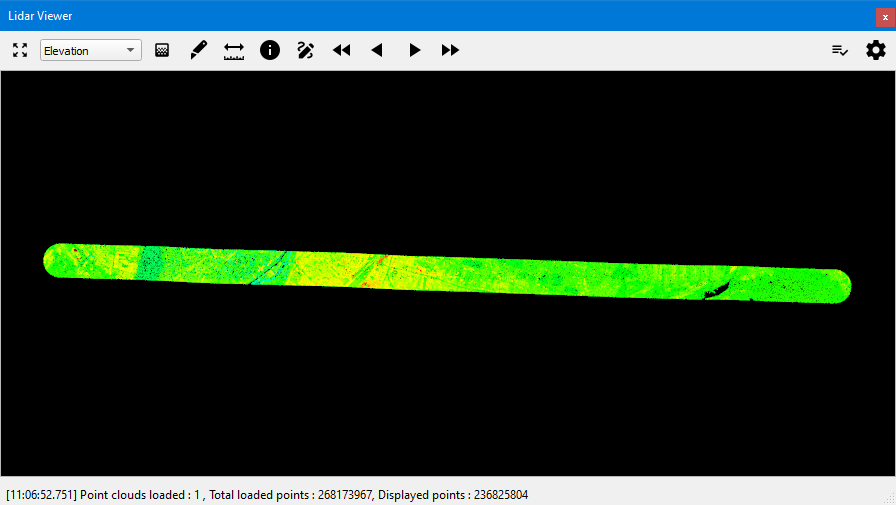The width and height of the screenshot is (896, 505).
Task: Click the fit-to-screen extent icon
Action: [x=19, y=50]
